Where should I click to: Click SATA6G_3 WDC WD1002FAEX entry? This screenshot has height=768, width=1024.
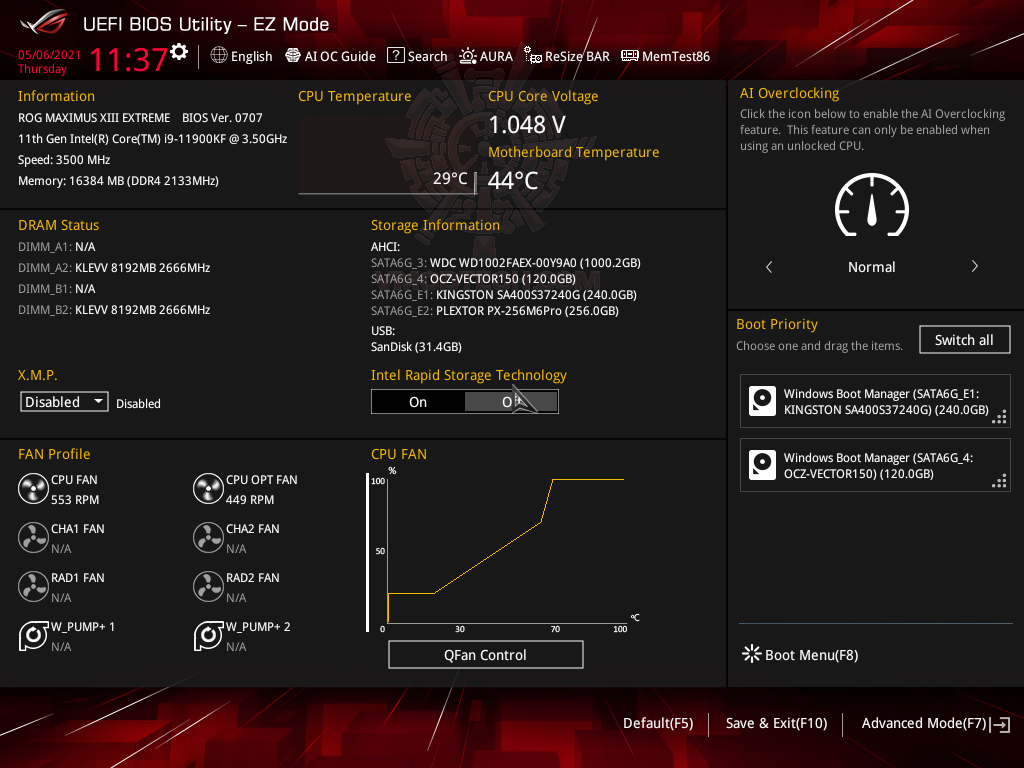[505, 263]
